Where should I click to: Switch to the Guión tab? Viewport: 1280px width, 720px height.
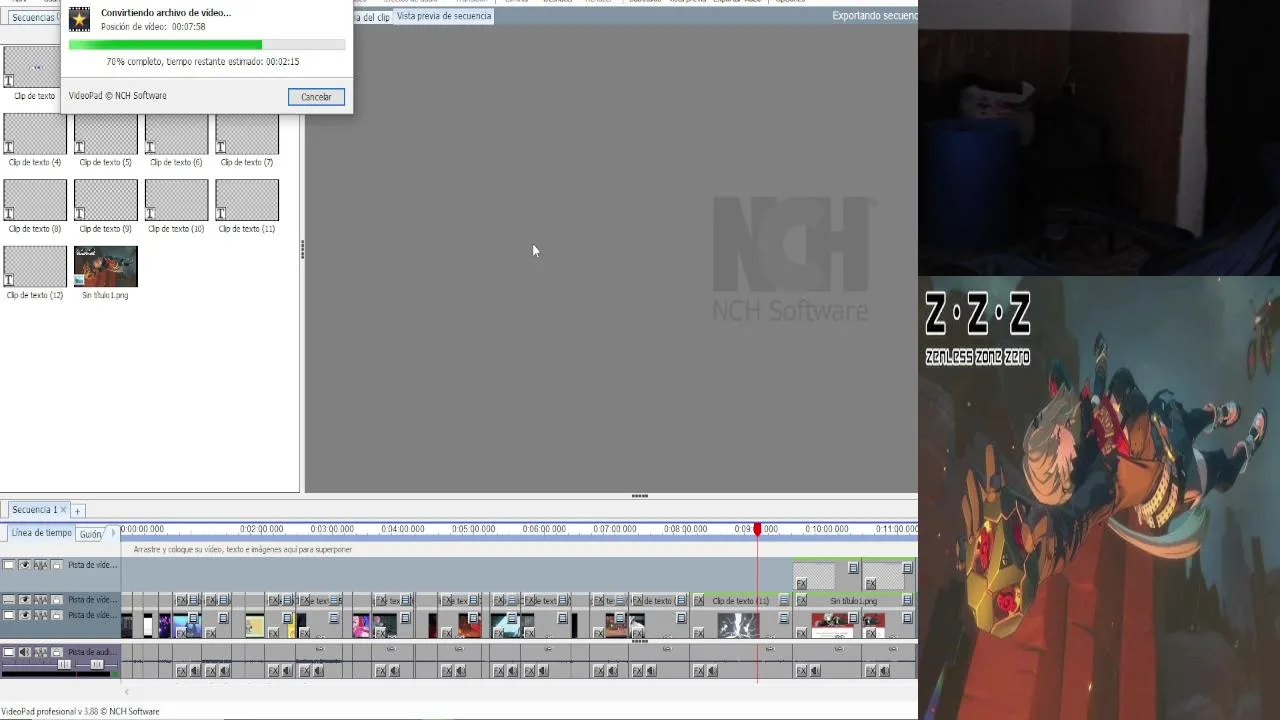[x=90, y=534]
